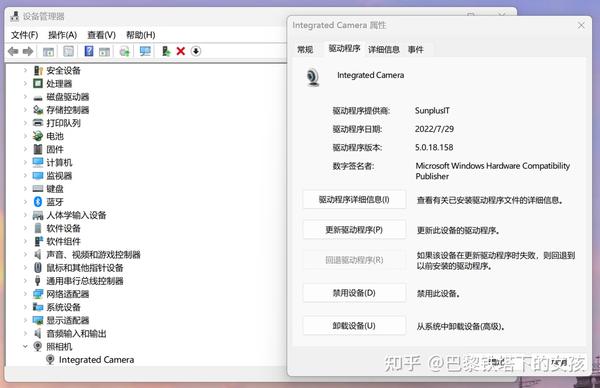600x388 pixels.
Task: Click the Back arrow toolbar icon
Action: 13,51
